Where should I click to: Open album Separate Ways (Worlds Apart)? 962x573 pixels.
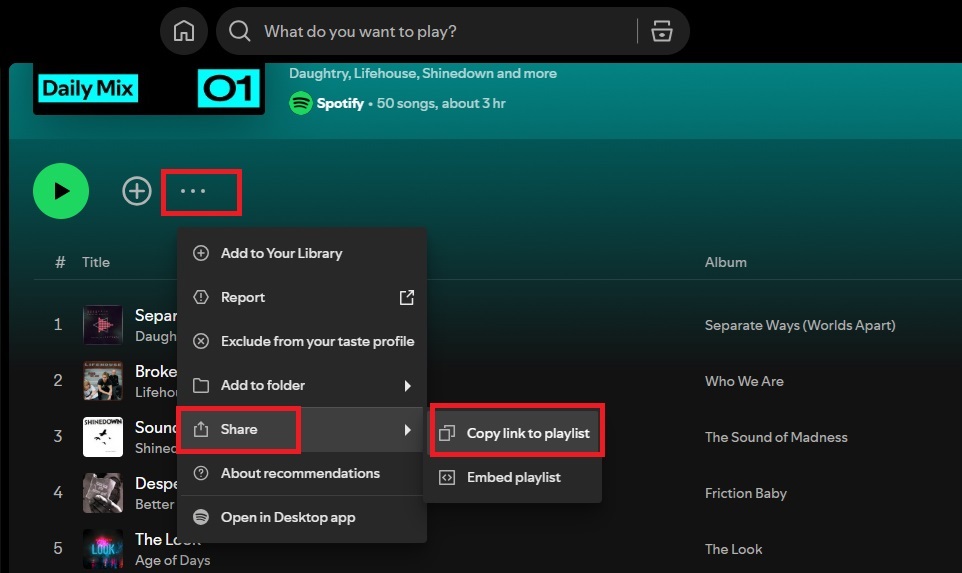(x=800, y=325)
